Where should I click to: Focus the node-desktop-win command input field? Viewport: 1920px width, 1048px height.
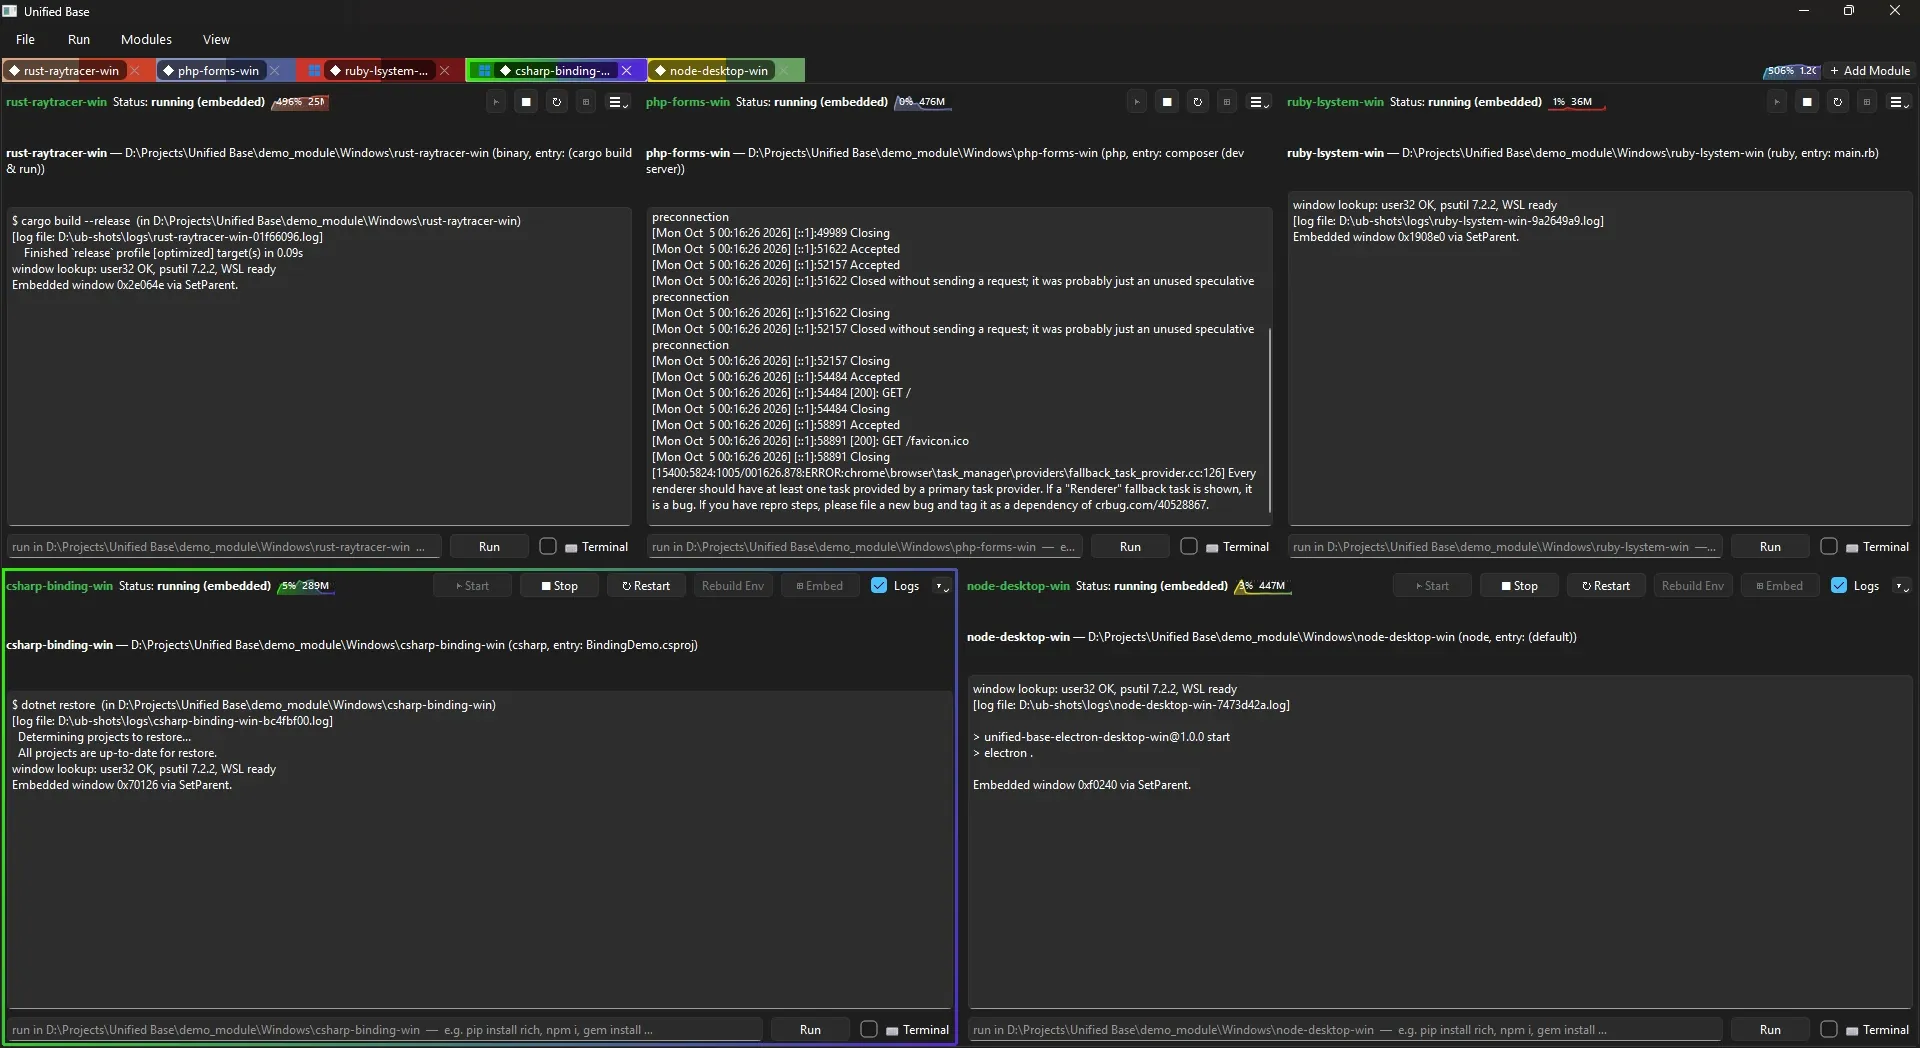1346,1030
